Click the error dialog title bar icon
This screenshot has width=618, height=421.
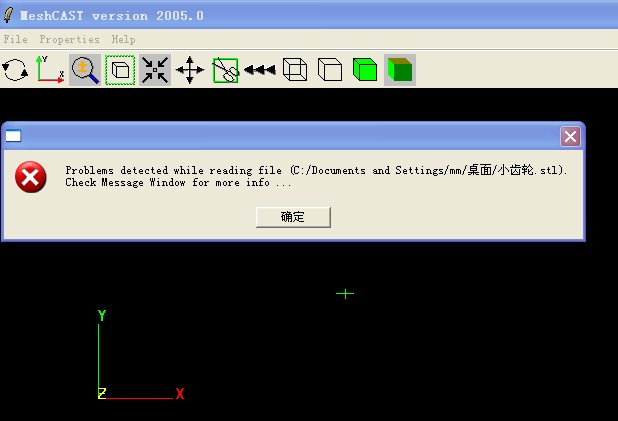(x=13, y=136)
